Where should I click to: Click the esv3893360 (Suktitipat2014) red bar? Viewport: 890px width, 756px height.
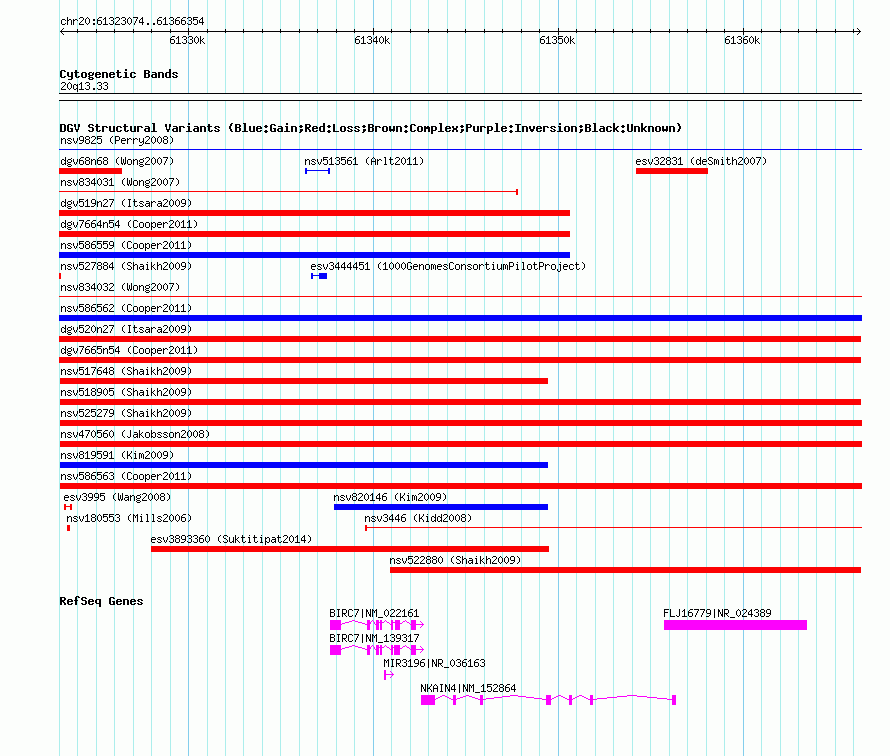[x=350, y=549]
